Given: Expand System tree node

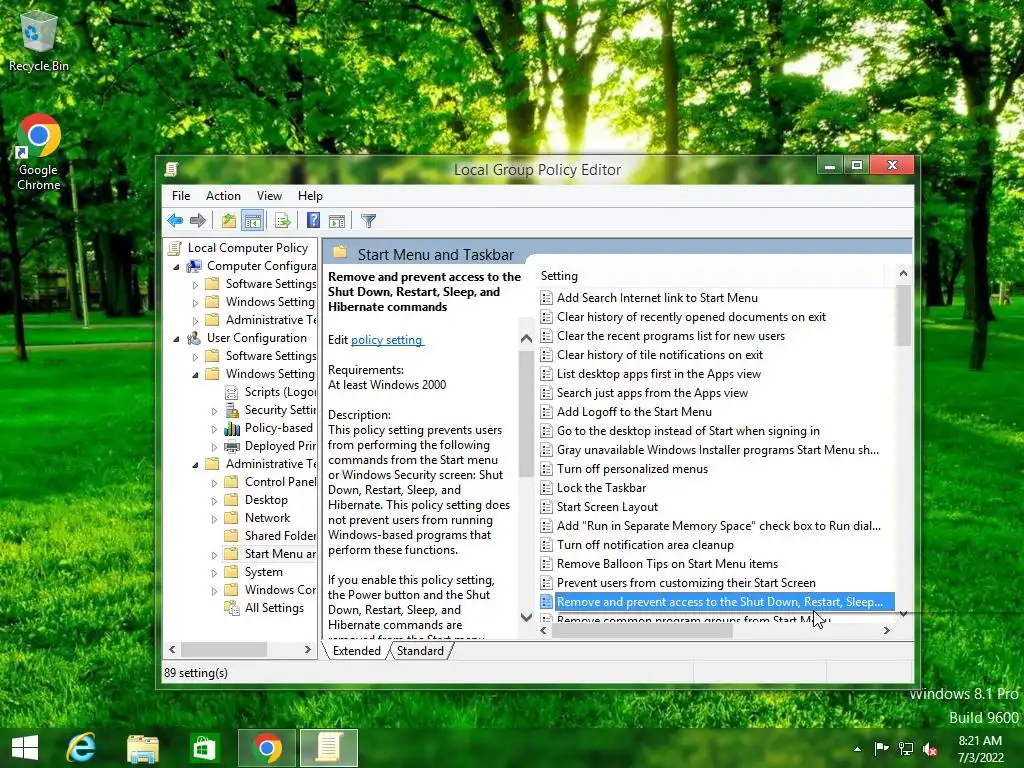Looking at the screenshot, I should pyautogui.click(x=214, y=573).
